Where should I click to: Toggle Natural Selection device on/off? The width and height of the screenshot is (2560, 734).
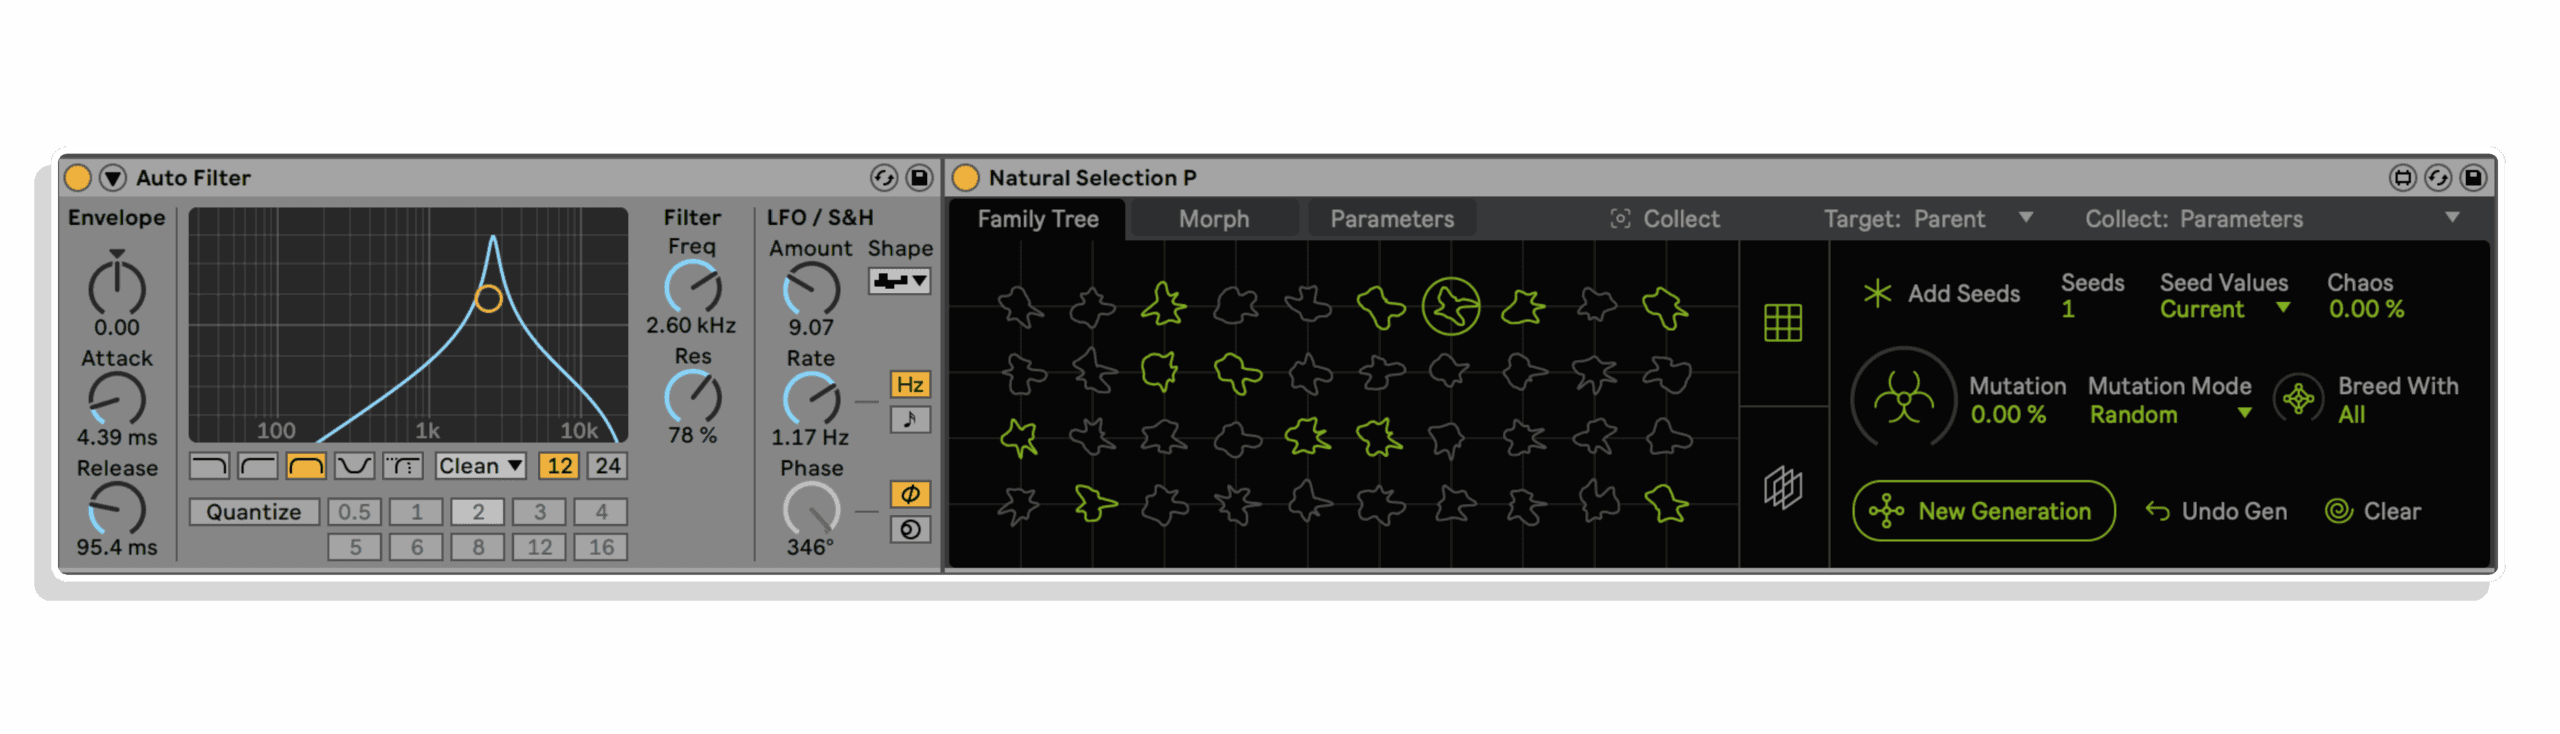point(965,178)
